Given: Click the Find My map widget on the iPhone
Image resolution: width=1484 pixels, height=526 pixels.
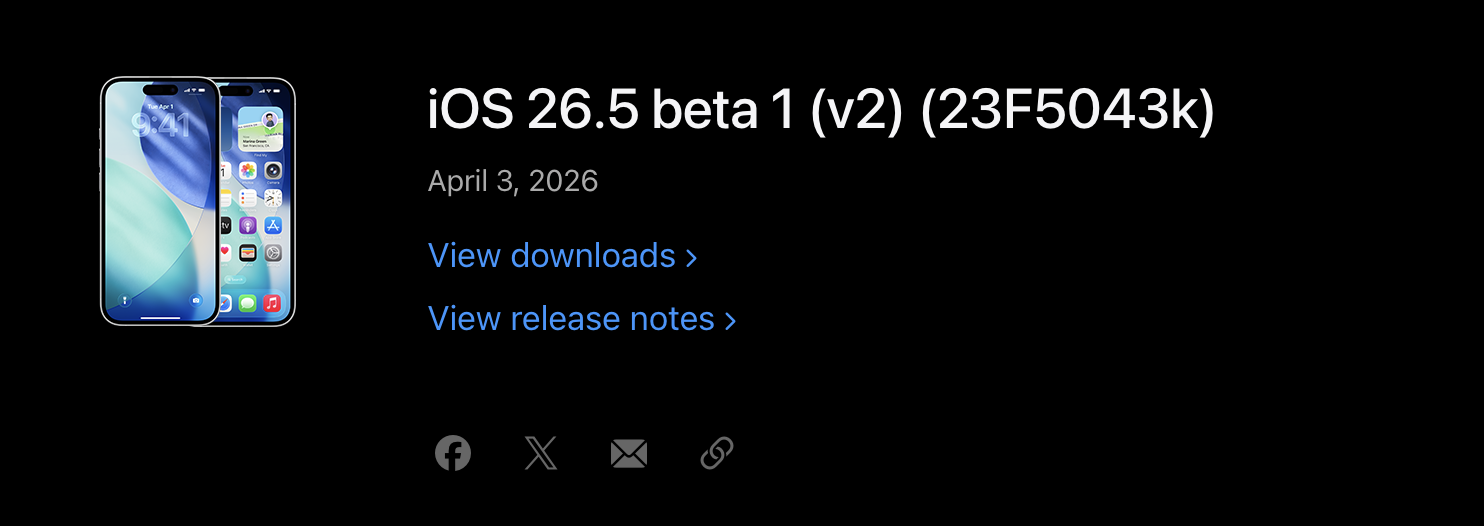Looking at the screenshot, I should (260, 131).
